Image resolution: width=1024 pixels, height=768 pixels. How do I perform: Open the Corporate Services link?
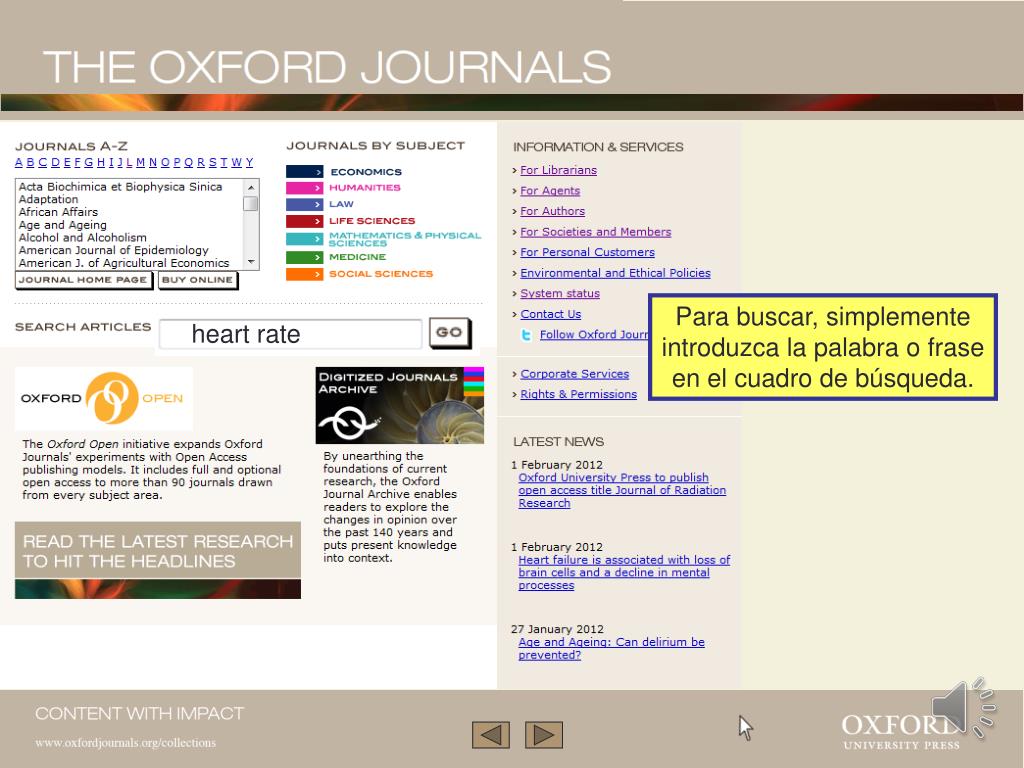pyautogui.click(x=575, y=374)
